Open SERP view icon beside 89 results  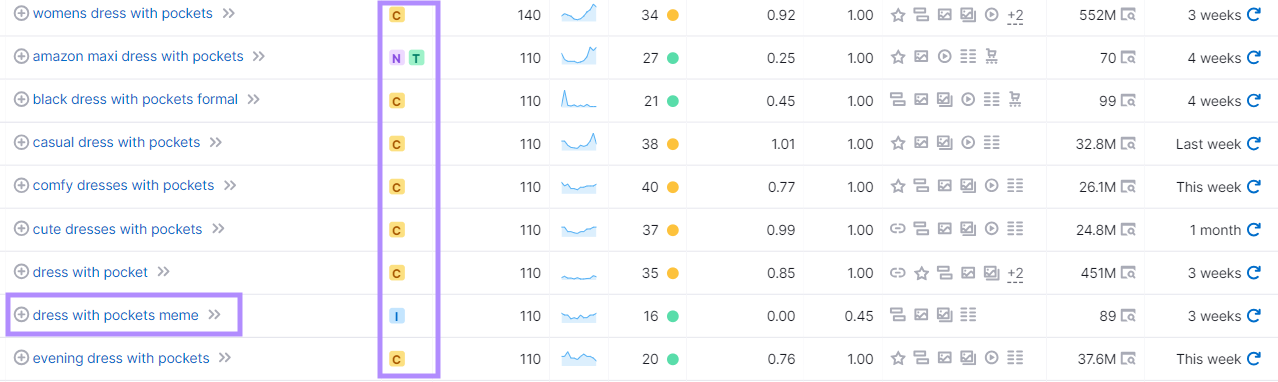coord(1128,316)
